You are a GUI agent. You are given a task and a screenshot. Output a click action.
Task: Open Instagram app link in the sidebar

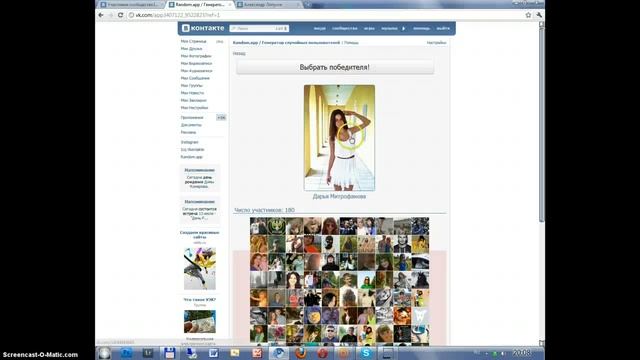(x=189, y=142)
